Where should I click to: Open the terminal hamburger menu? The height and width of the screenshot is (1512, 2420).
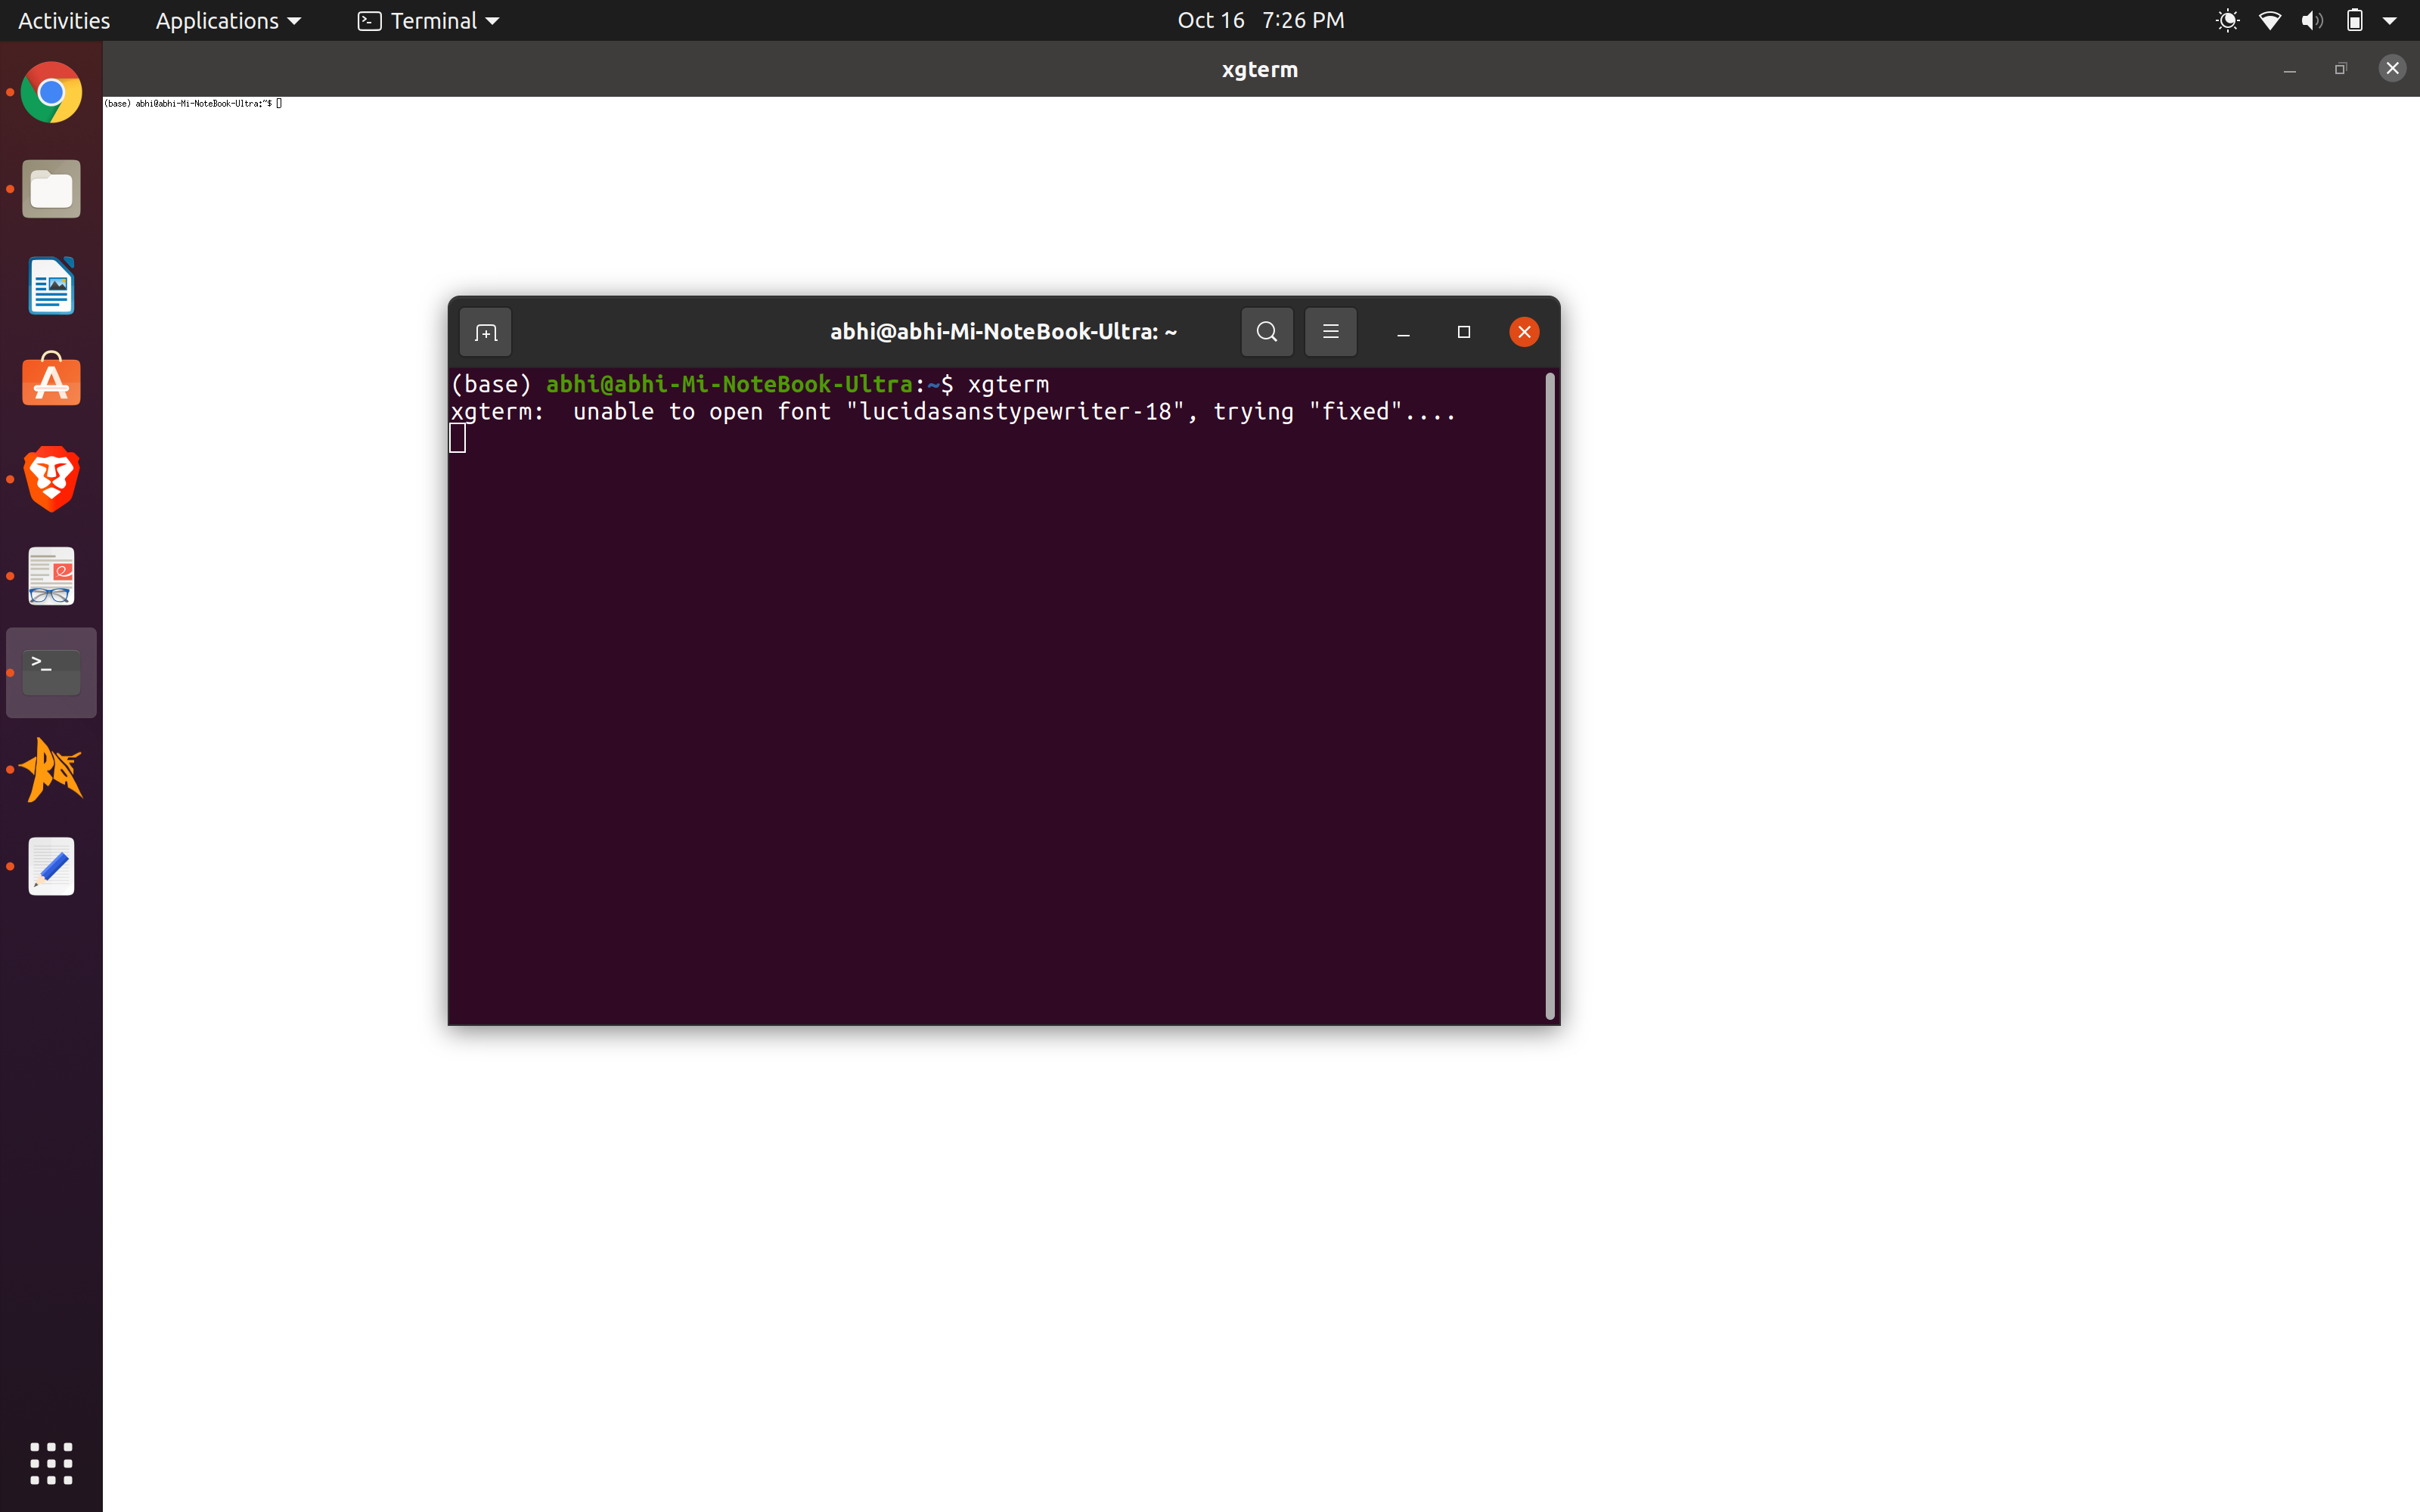coord(1330,331)
